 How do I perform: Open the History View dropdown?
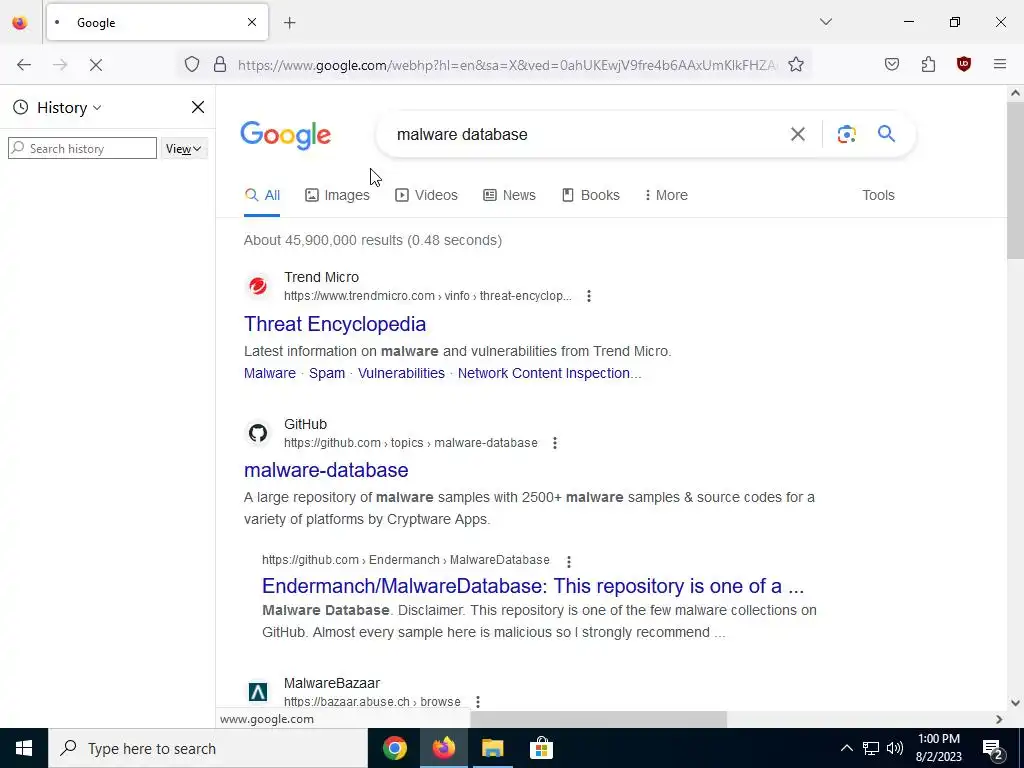point(184,149)
